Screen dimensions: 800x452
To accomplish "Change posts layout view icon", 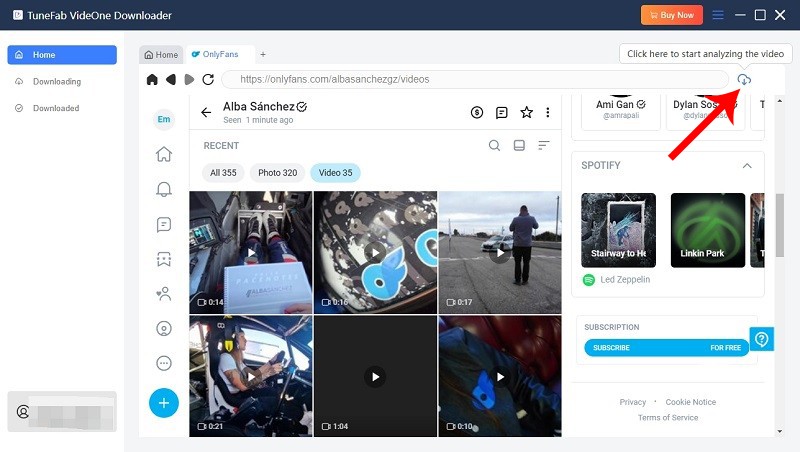I will click(519, 145).
